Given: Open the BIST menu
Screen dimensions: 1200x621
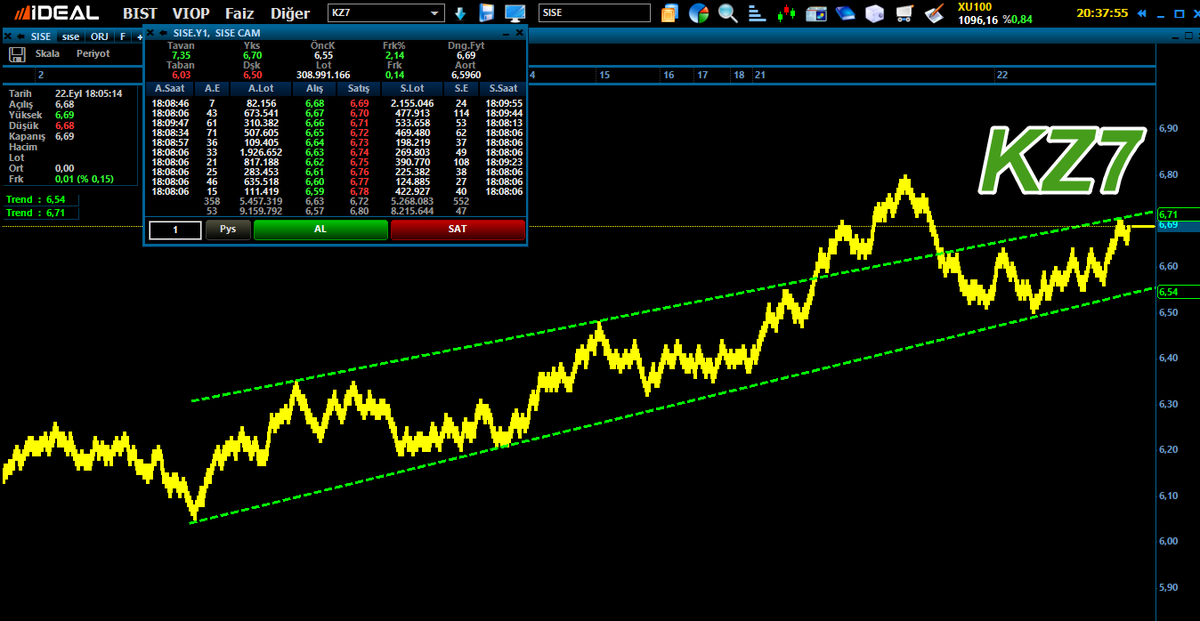Looking at the screenshot, I should (x=140, y=14).
